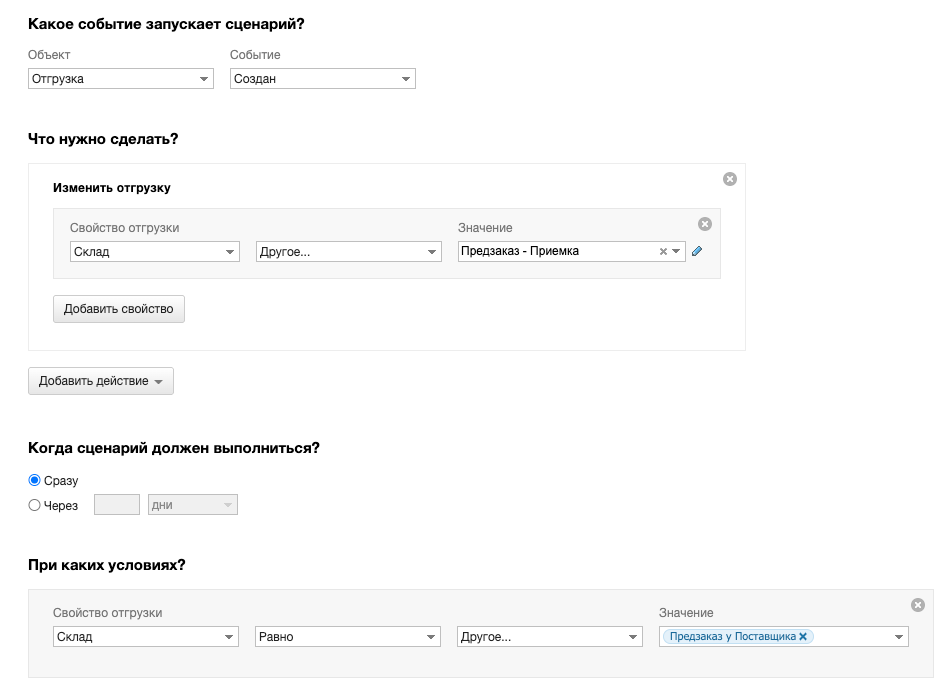Open the 'Событие' dropdown showing Создан
Image resolution: width=947 pixels, height=687 pixels.
[322, 79]
